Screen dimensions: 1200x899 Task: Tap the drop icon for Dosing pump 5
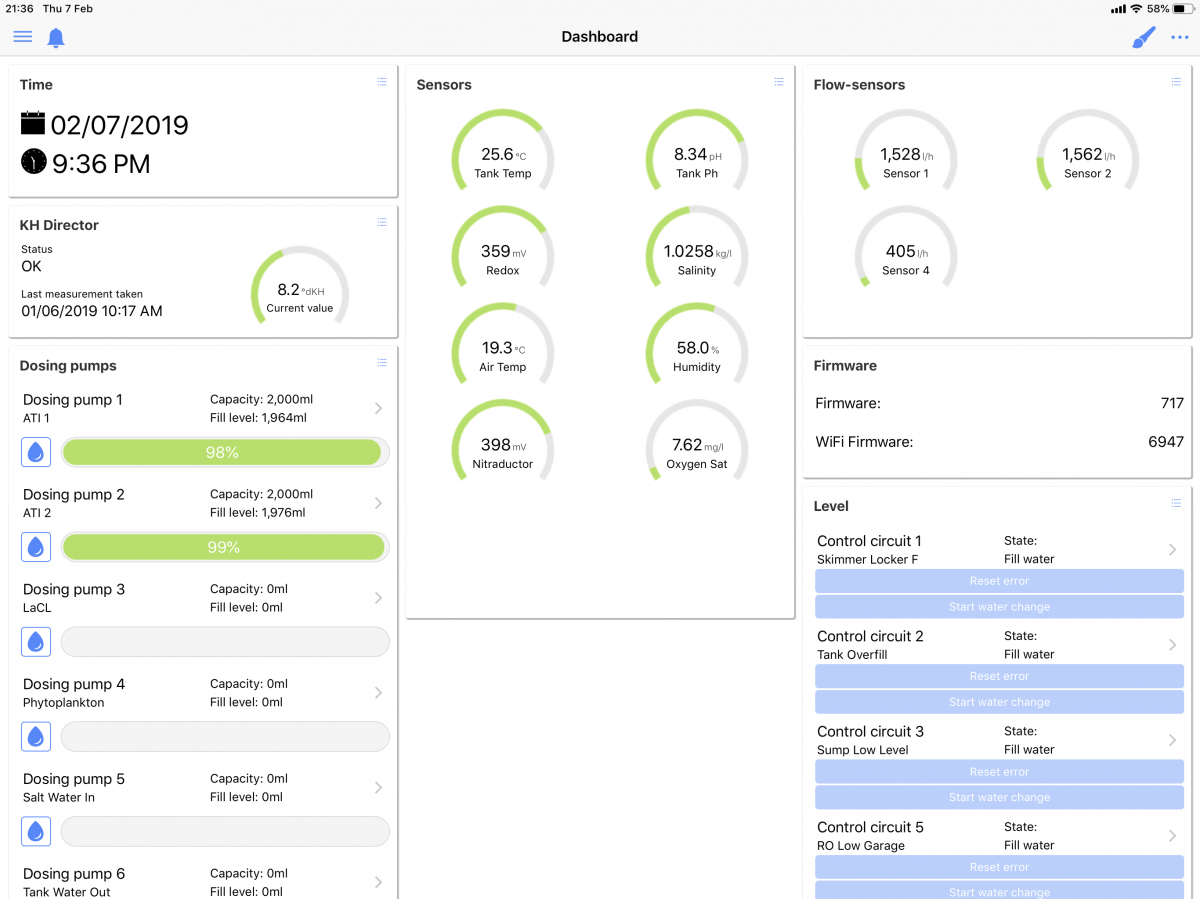click(x=36, y=832)
